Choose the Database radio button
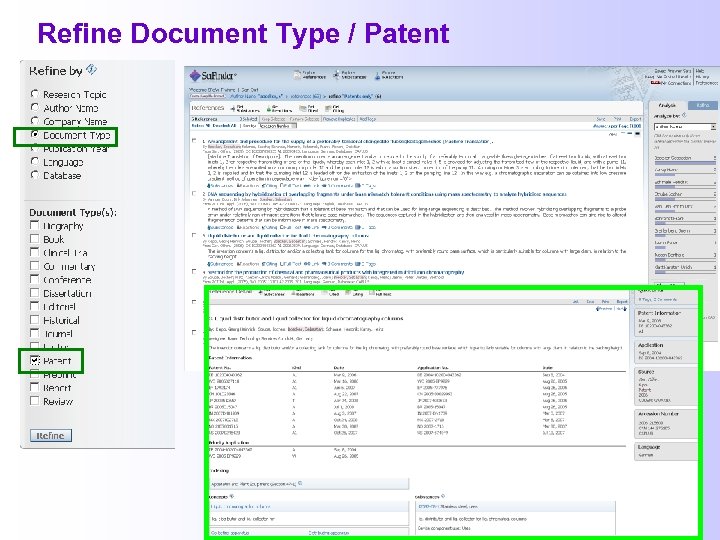The image size is (720, 540). pos(34,175)
